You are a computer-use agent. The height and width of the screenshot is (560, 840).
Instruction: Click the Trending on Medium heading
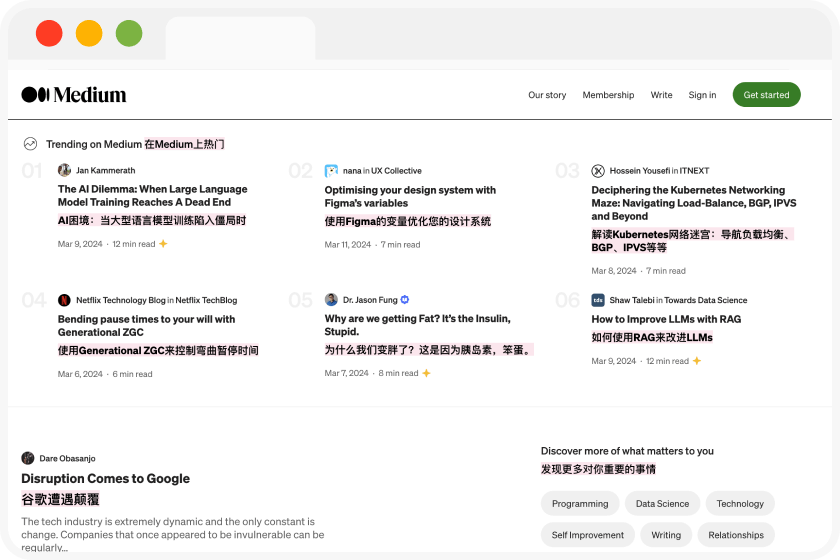94,144
